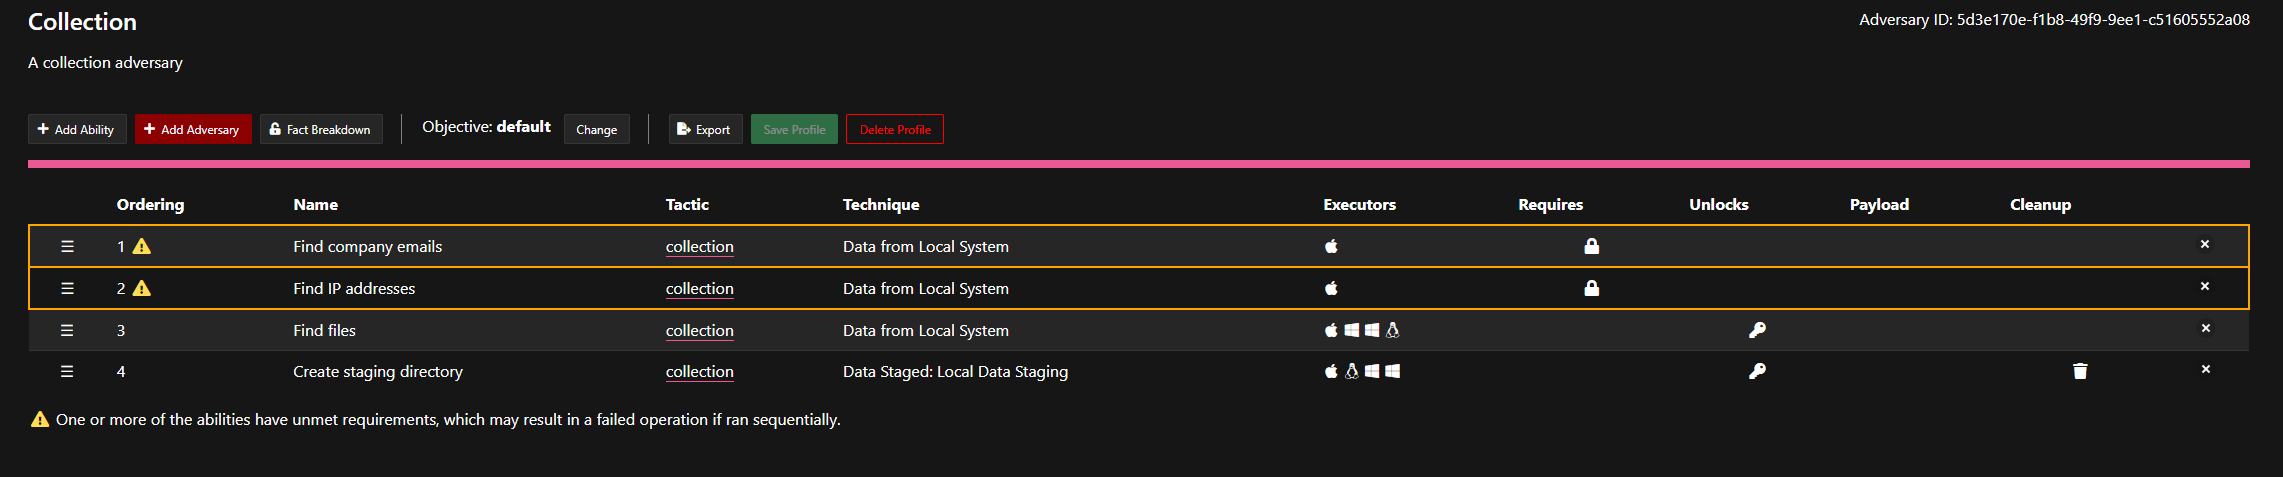This screenshot has width=2283, height=477.
Task: Click the lock icon for Find company emails
Action: pyautogui.click(x=1591, y=246)
